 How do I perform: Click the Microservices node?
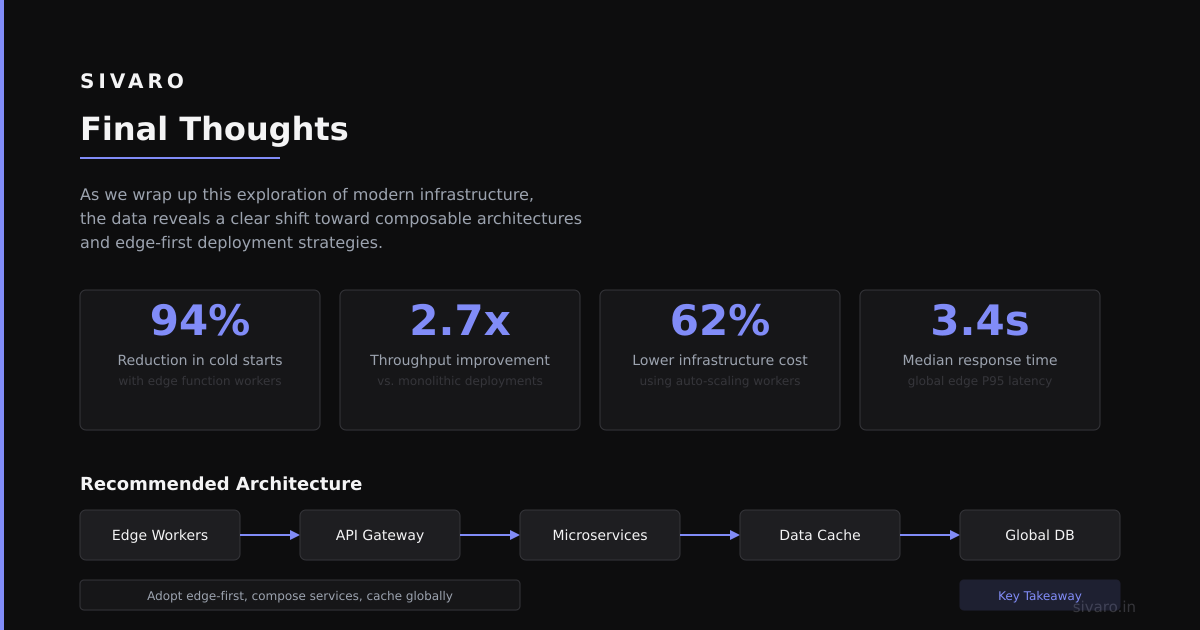[600, 535]
